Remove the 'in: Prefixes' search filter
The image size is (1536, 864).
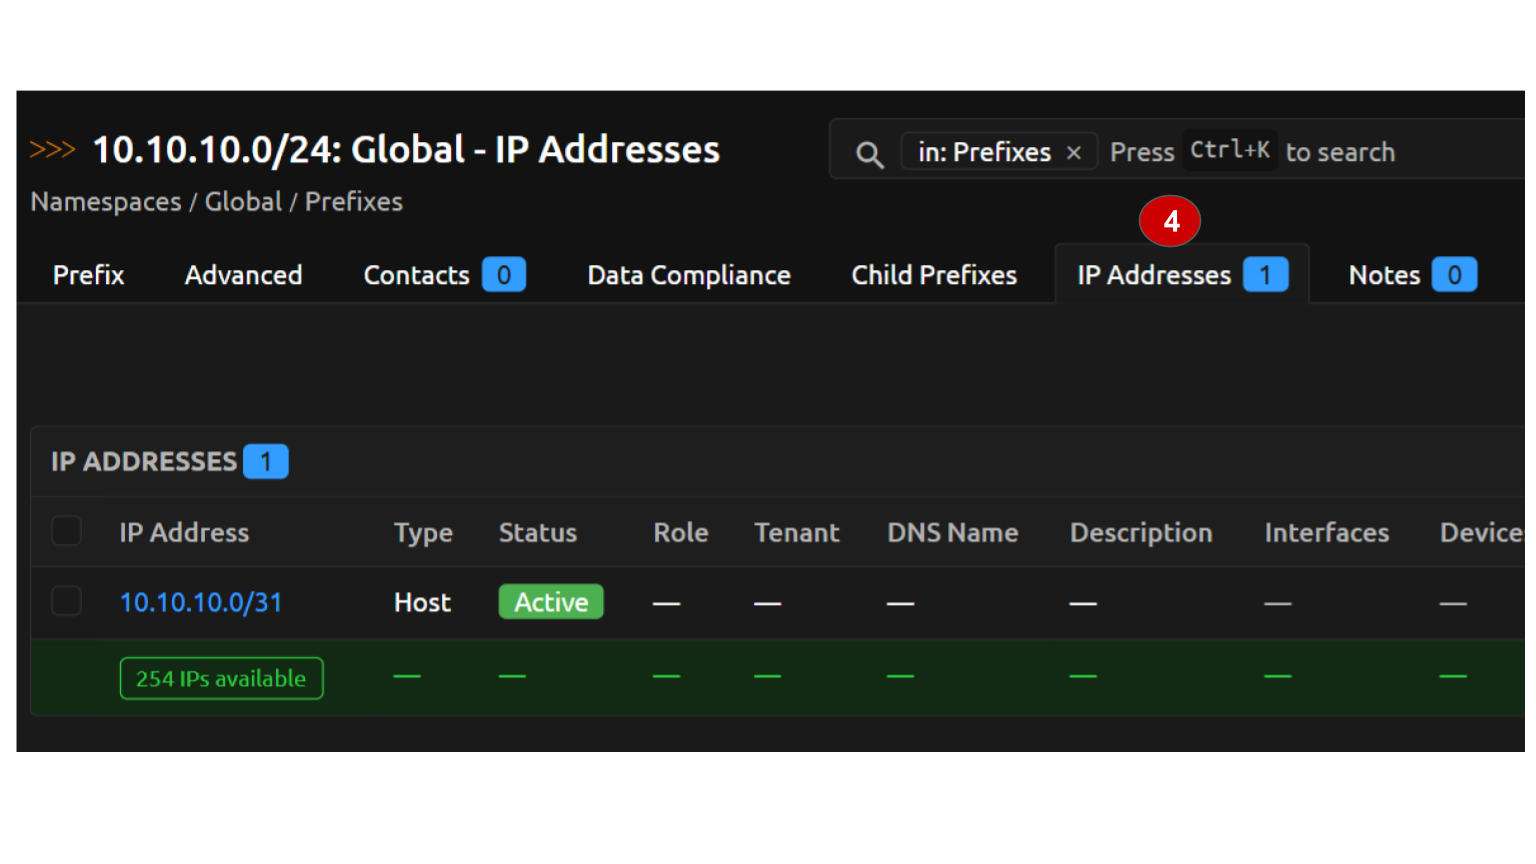tap(1074, 153)
